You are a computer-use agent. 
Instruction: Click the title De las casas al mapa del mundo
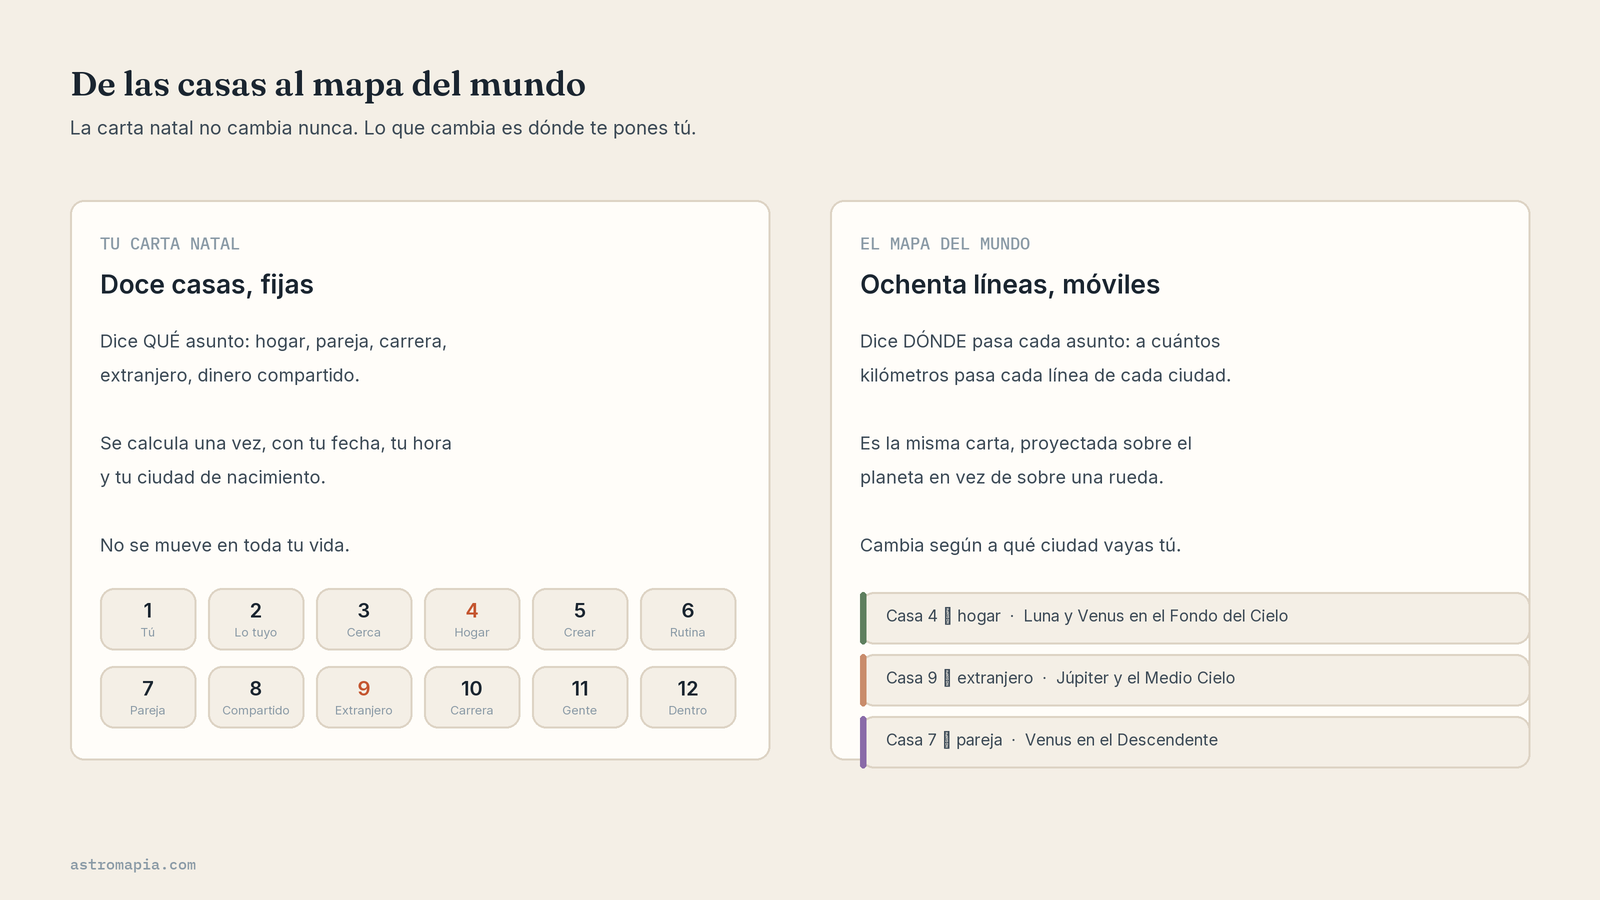point(328,84)
